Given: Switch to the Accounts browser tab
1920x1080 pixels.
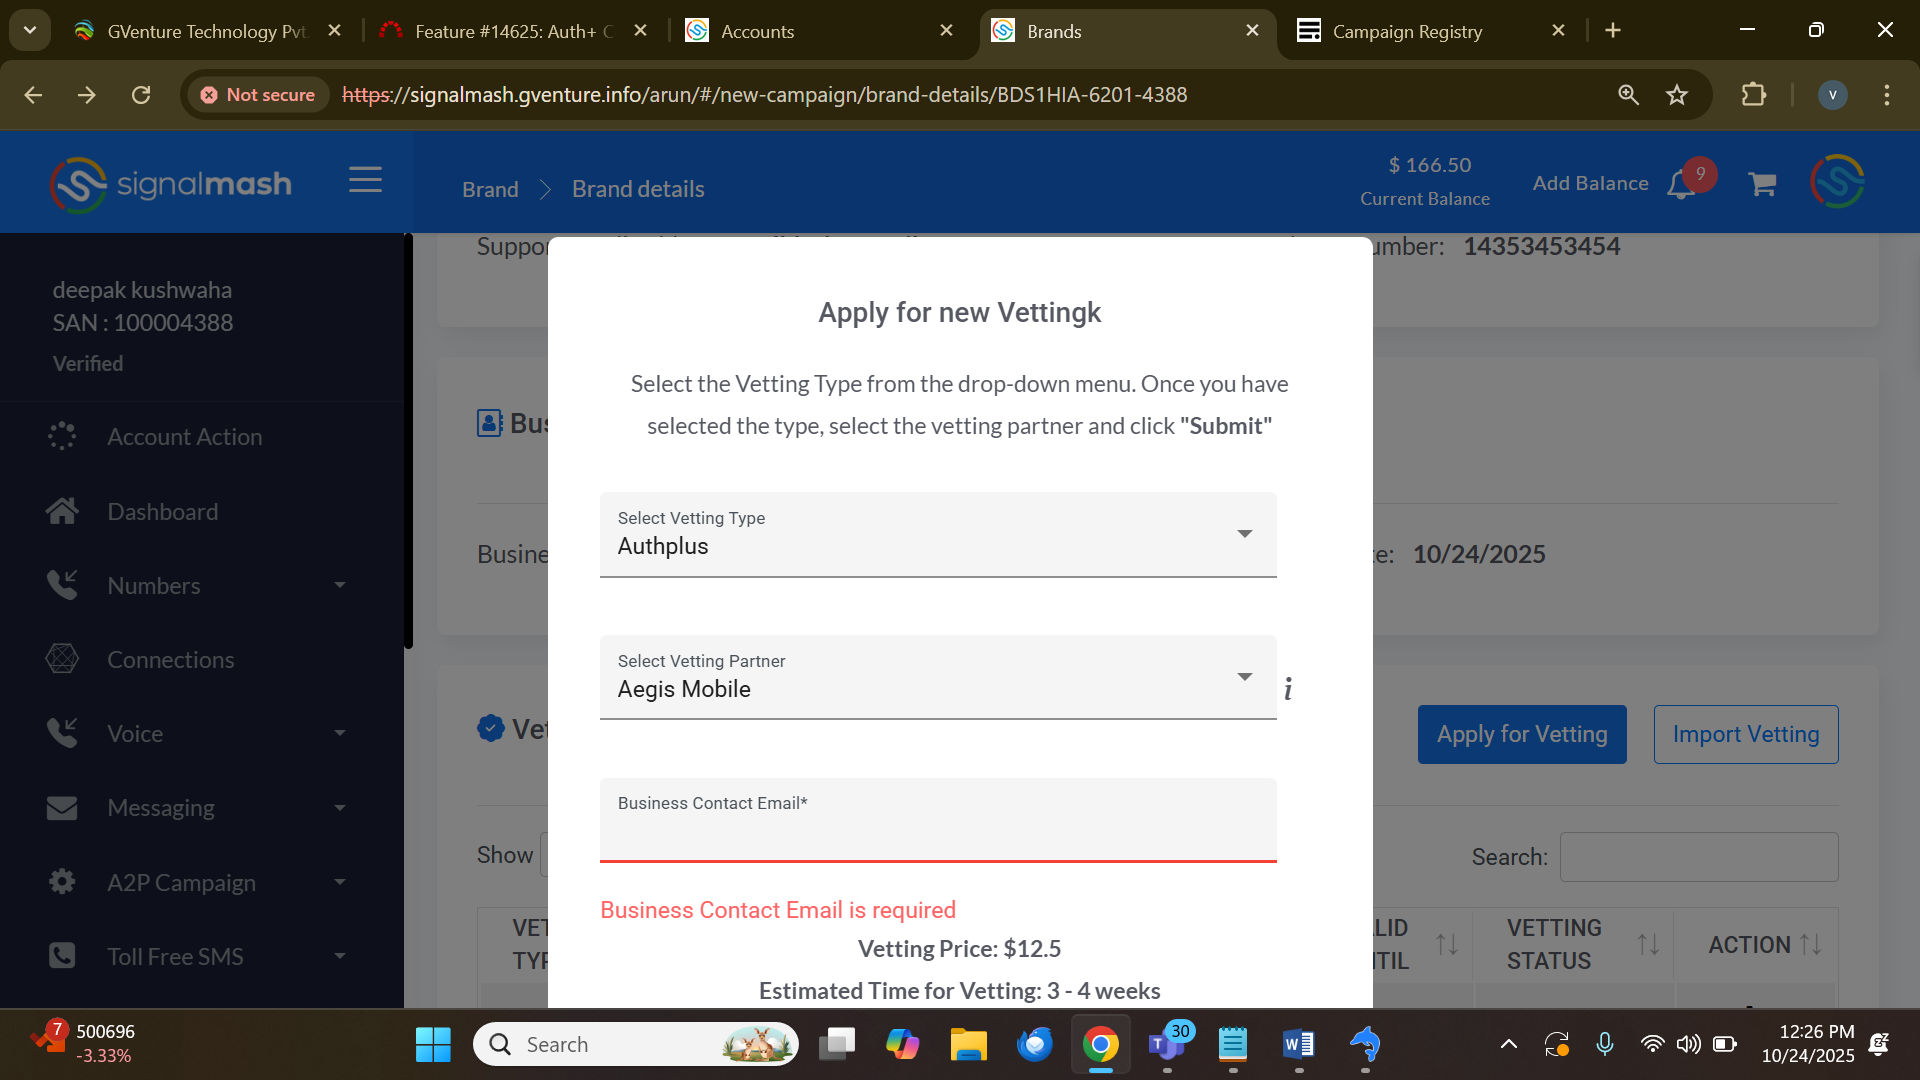Looking at the screenshot, I should click(x=757, y=31).
